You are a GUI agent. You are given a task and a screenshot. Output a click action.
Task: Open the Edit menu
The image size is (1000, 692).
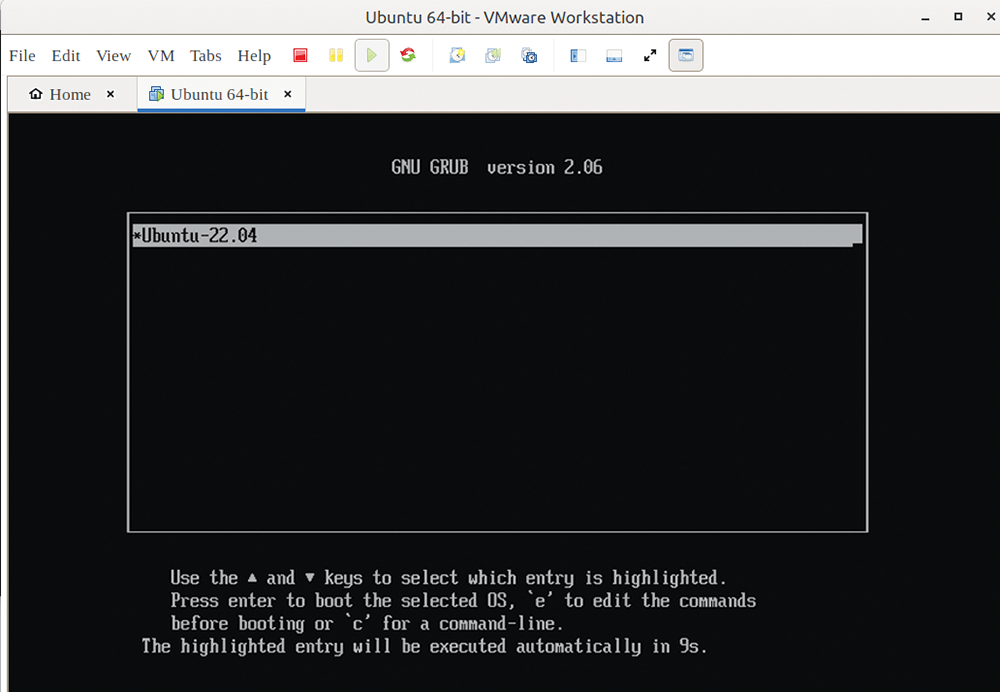66,55
